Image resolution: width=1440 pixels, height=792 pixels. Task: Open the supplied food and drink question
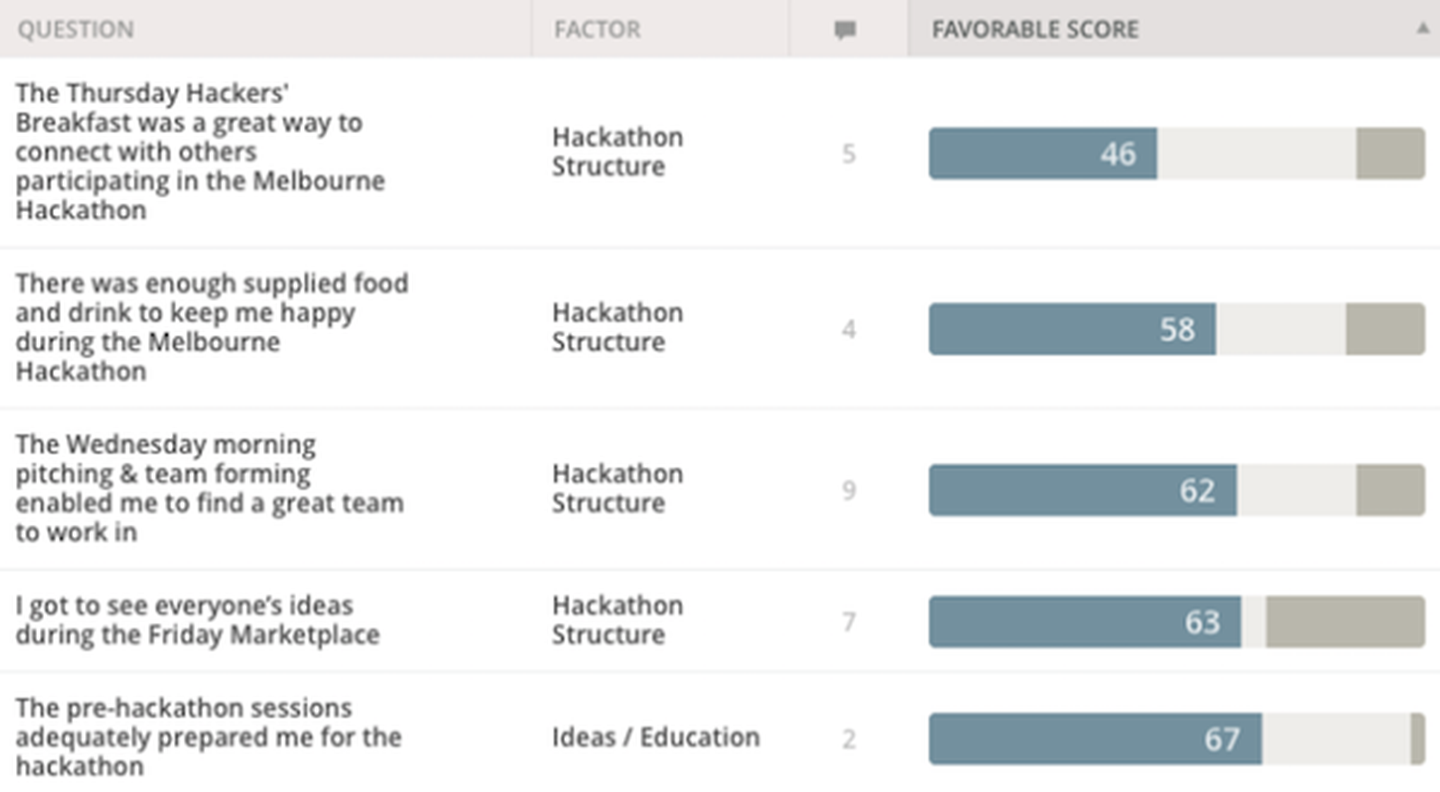pyautogui.click(x=211, y=327)
